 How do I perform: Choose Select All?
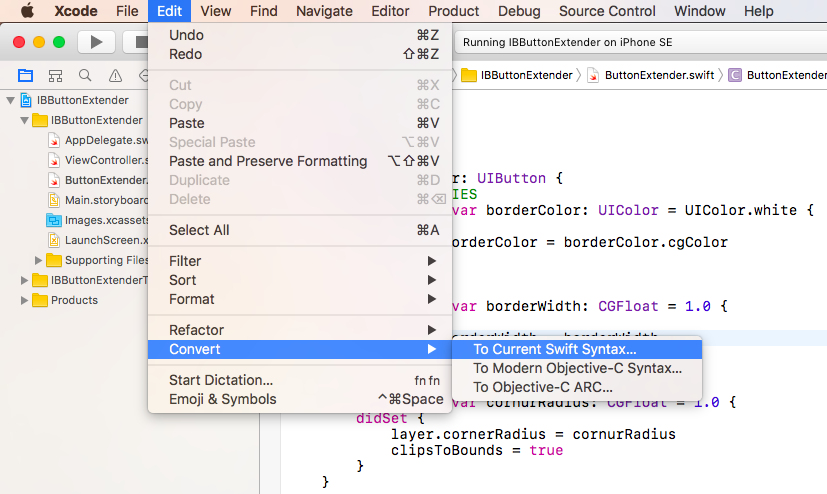point(300,230)
